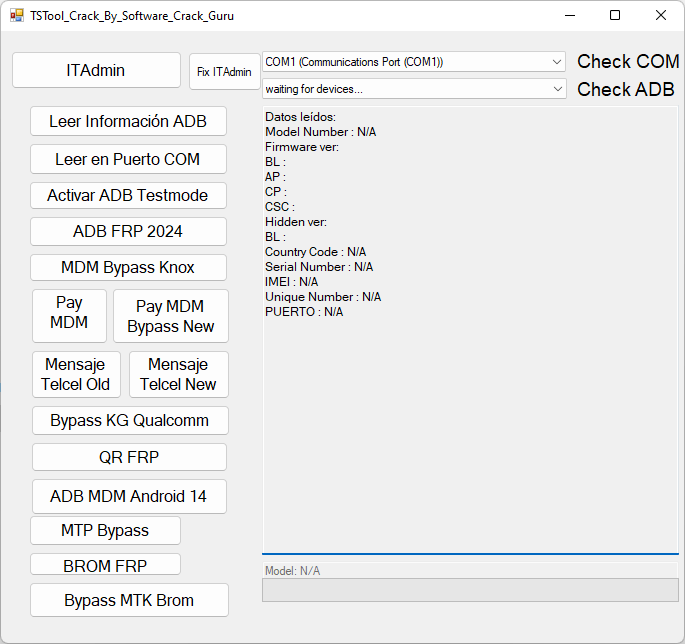Click the 'CSC :' line
This screenshot has height=644, width=685.
(x=280, y=207)
